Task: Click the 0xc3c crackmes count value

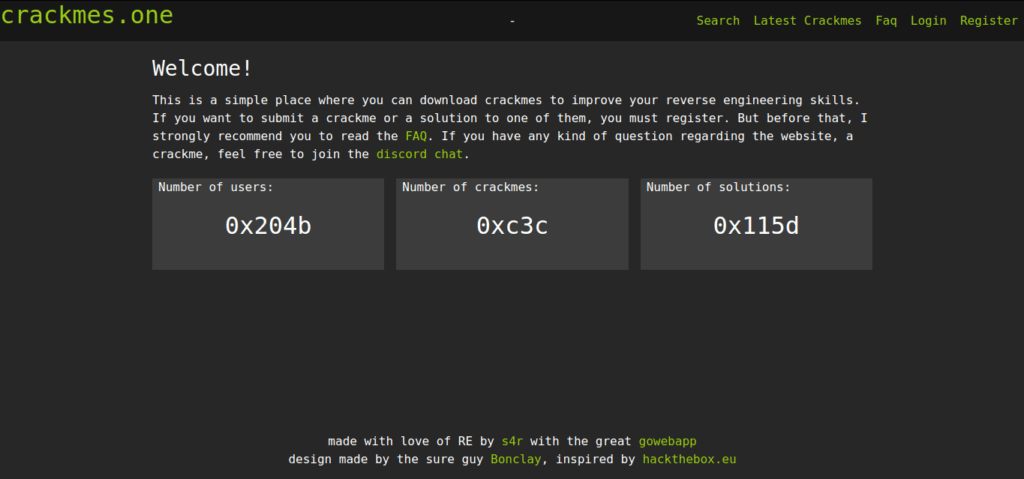Action: coord(512,226)
